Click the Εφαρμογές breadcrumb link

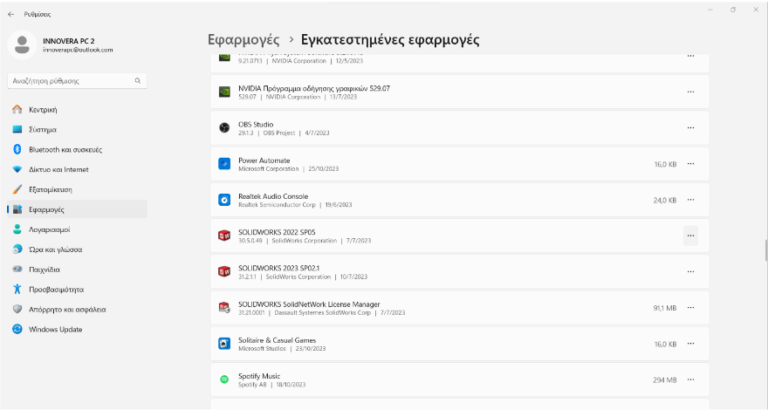click(242, 40)
